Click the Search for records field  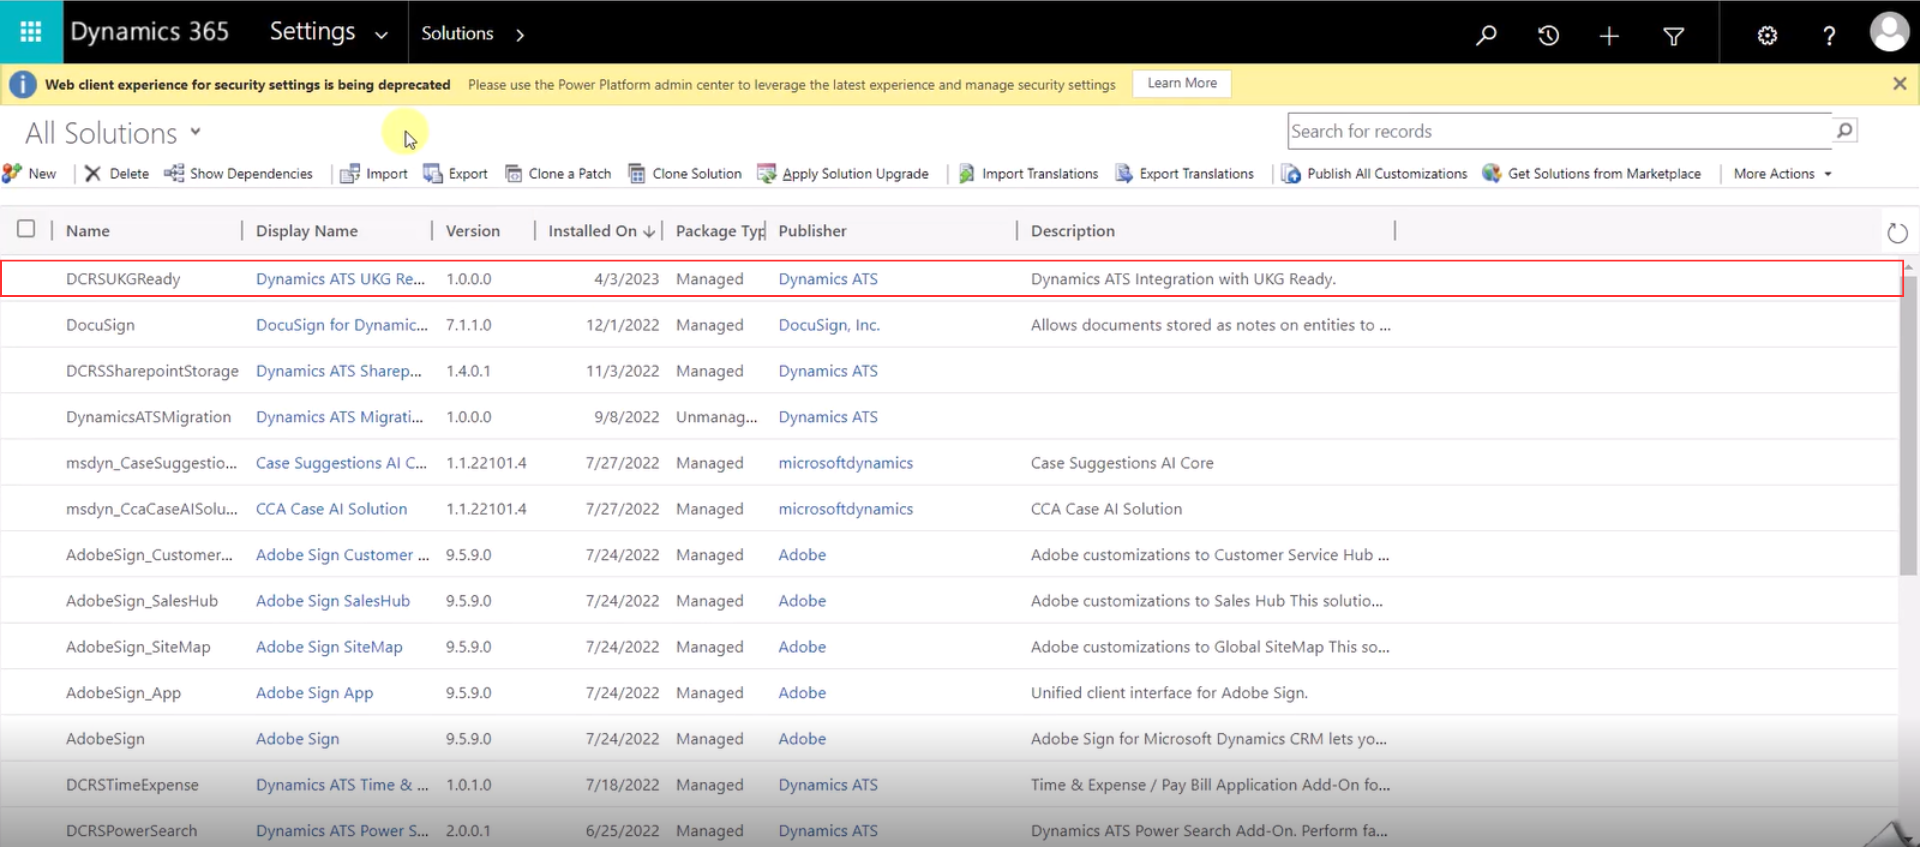coord(1559,131)
